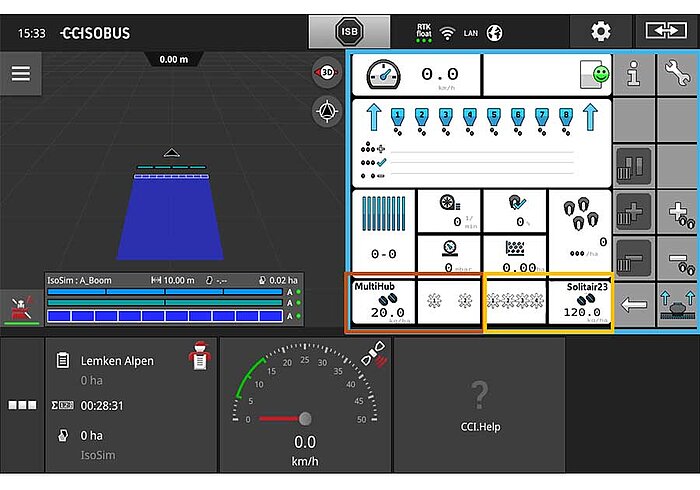700x490 pixels.
Task: Select the MultiHub 20.0 rate tile
Action: (380, 301)
